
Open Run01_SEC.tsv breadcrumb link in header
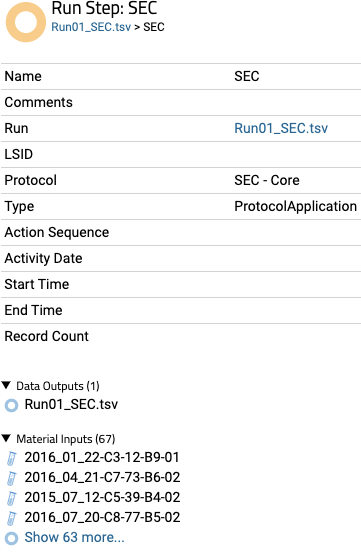[x=91, y=27]
